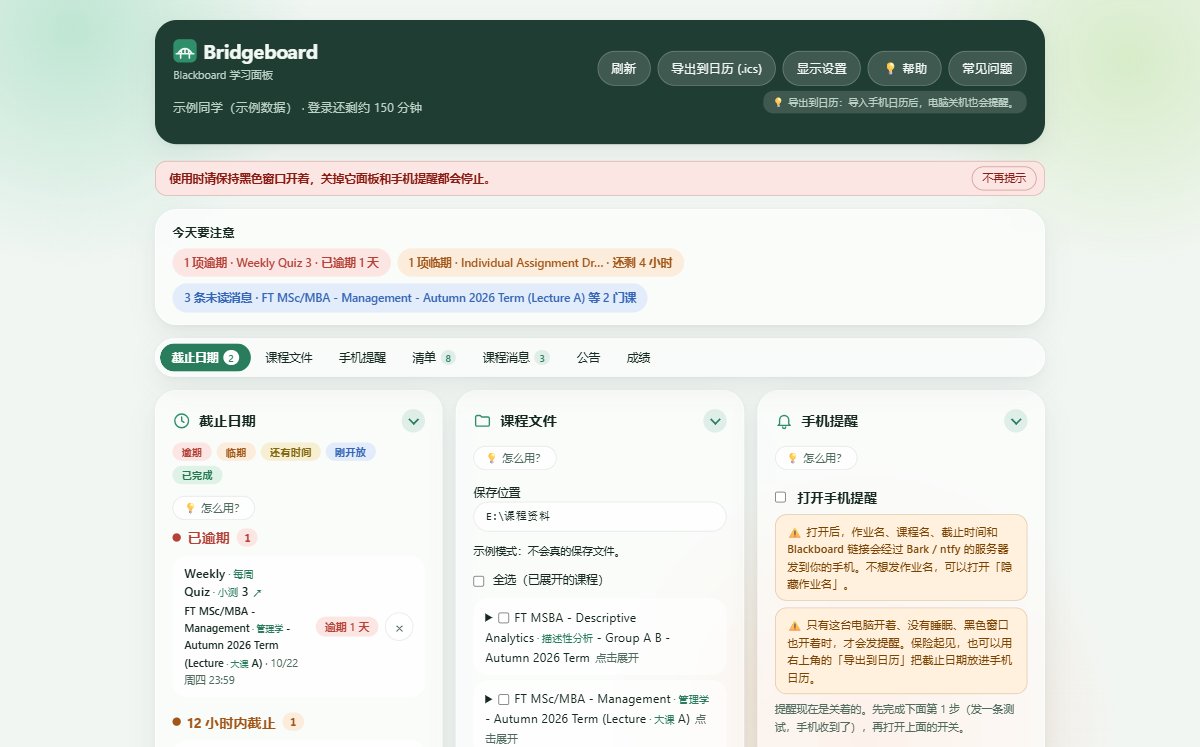Filter by the green 已完成 status tag
Screen dimensions: 1200x747
click(x=197, y=475)
